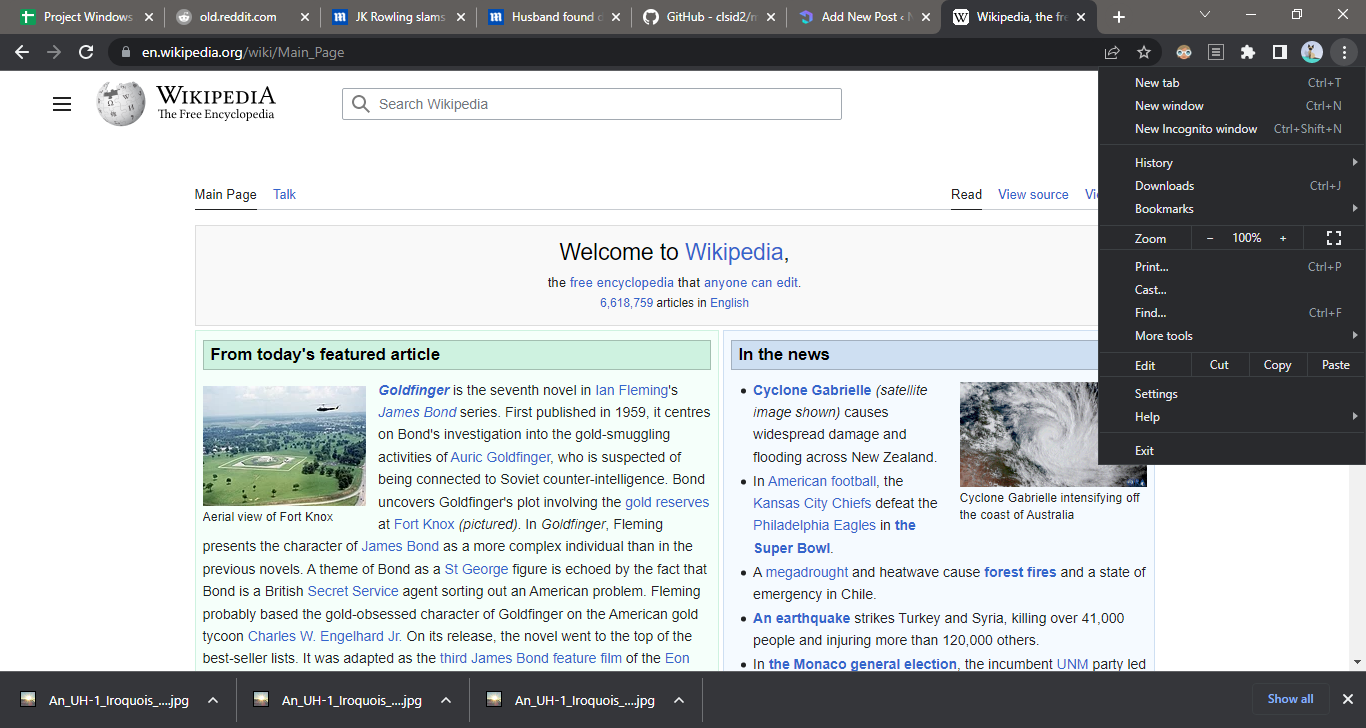Close the Project Windows tab
The width and height of the screenshot is (1366, 728).
point(148,17)
